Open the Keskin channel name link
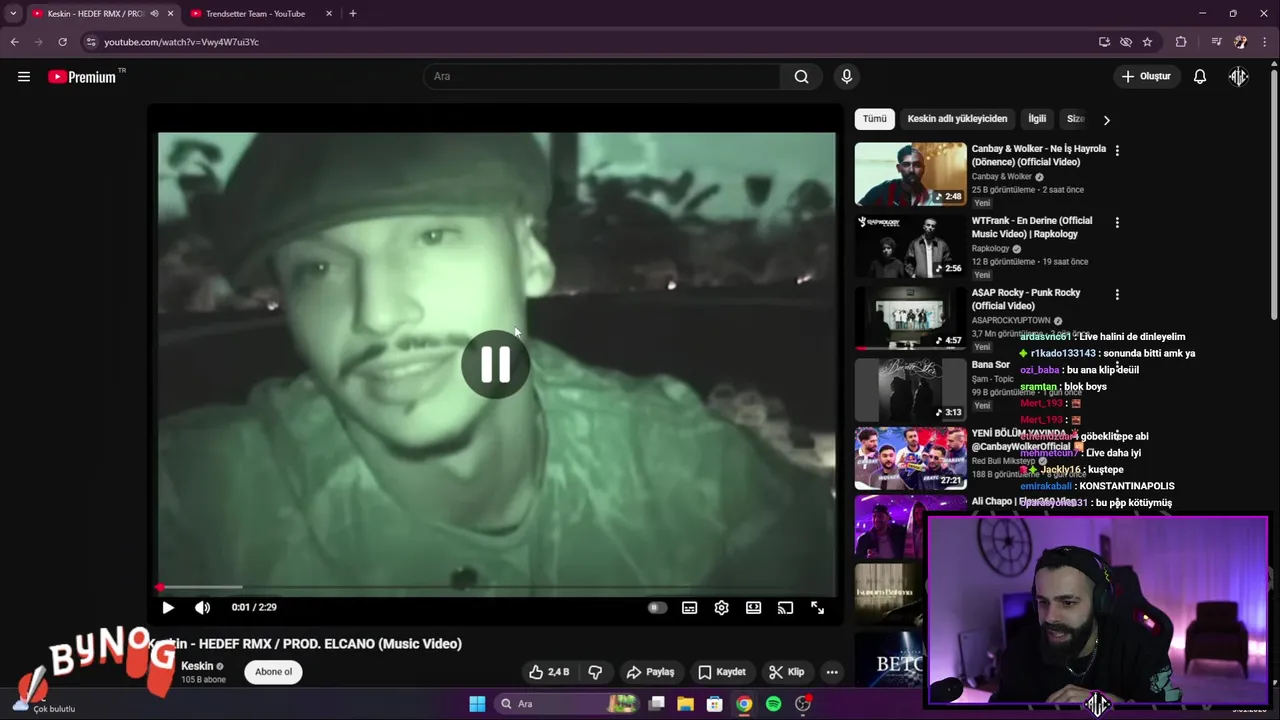Screen dimensions: 1280x720 [x=197, y=666]
